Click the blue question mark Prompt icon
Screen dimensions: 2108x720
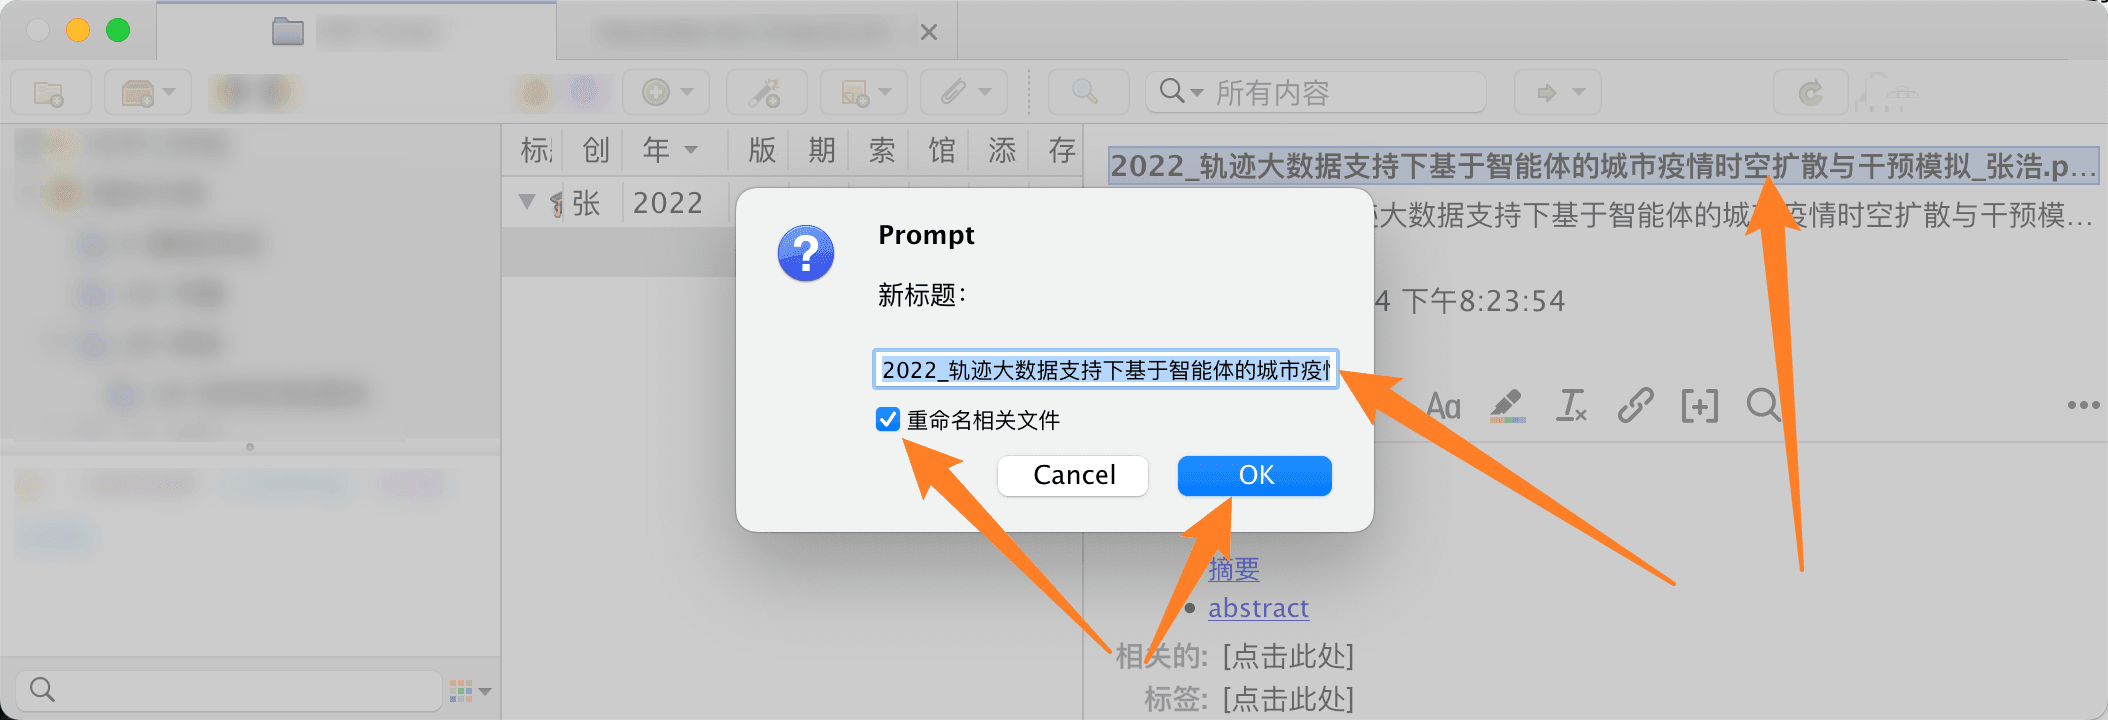point(806,253)
